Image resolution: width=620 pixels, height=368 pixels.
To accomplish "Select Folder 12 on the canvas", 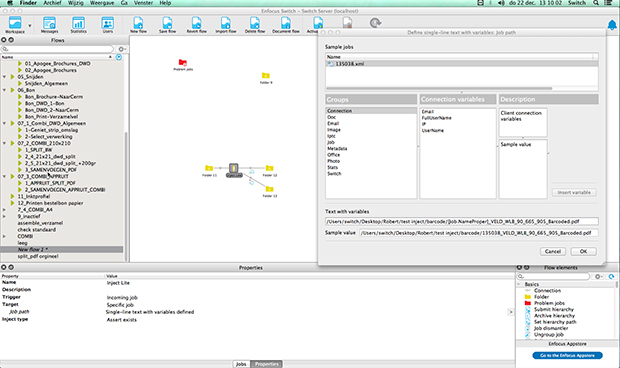I will (270, 168).
